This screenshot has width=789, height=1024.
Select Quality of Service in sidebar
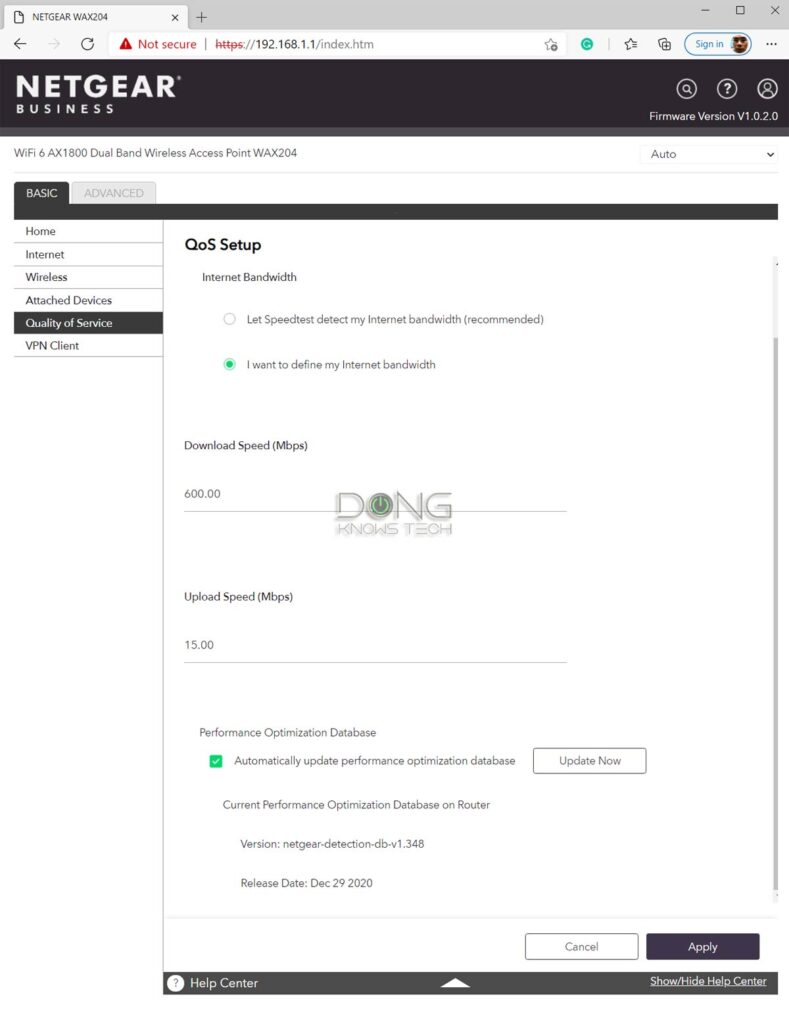88,323
